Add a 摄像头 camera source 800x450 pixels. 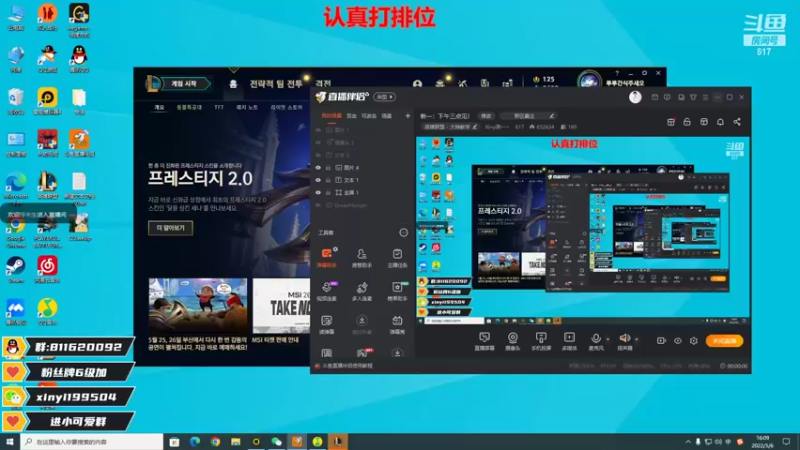coord(512,341)
